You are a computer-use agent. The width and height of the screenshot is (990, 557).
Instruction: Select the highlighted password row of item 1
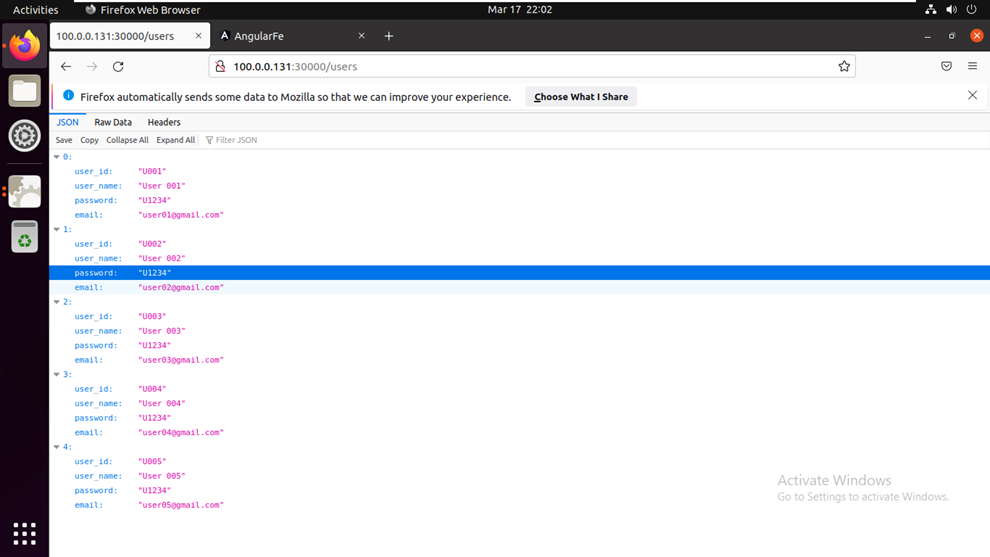click(519, 273)
